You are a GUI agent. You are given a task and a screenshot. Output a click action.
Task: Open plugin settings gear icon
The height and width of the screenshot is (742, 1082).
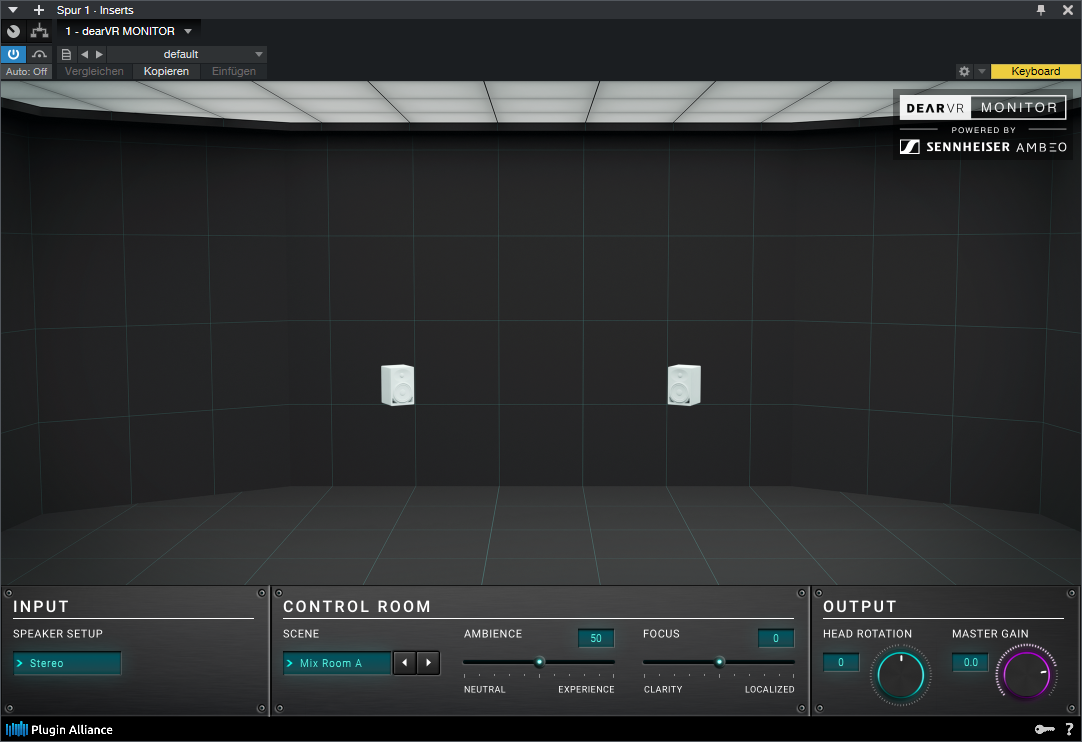pyautogui.click(x=964, y=72)
